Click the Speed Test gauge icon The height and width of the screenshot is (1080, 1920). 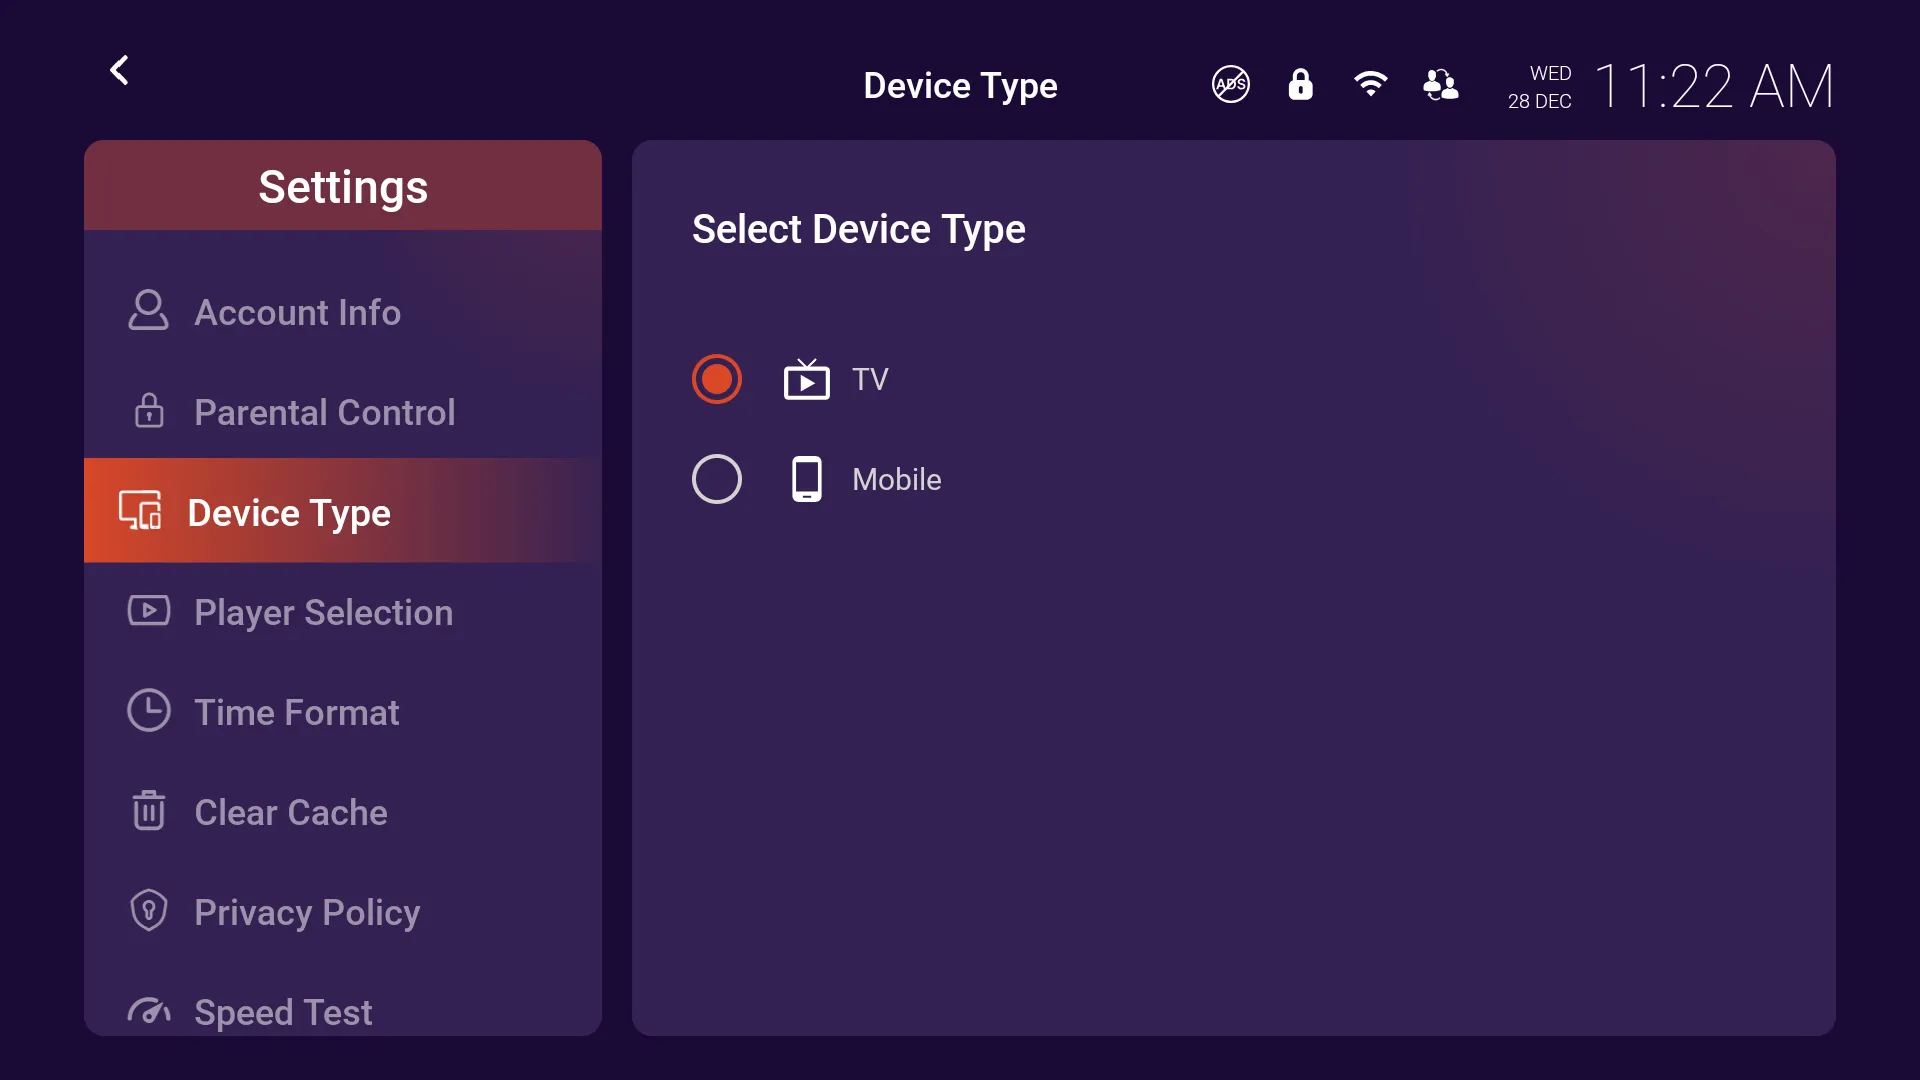(149, 1012)
